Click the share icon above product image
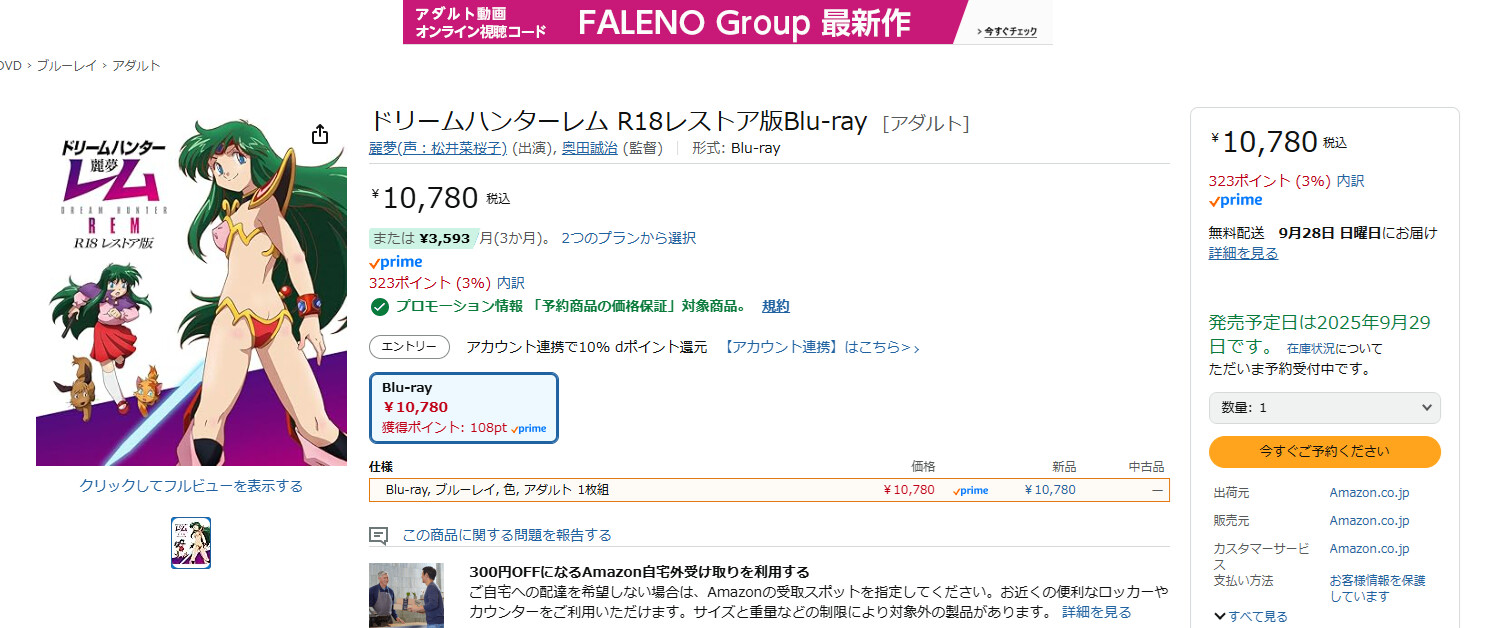This screenshot has height=628, width=1489. pos(319,134)
